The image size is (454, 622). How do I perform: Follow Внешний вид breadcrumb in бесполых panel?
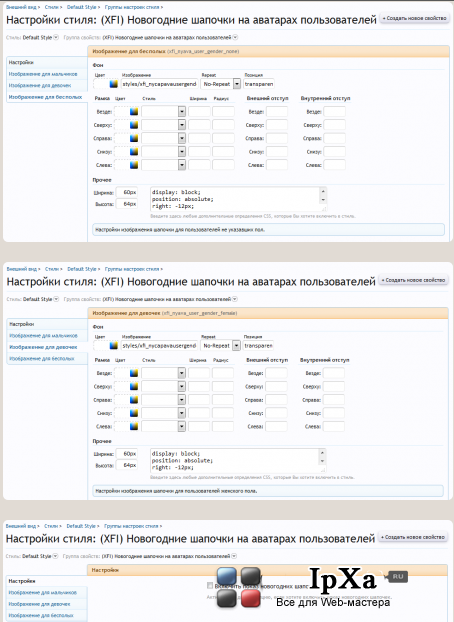21,7
